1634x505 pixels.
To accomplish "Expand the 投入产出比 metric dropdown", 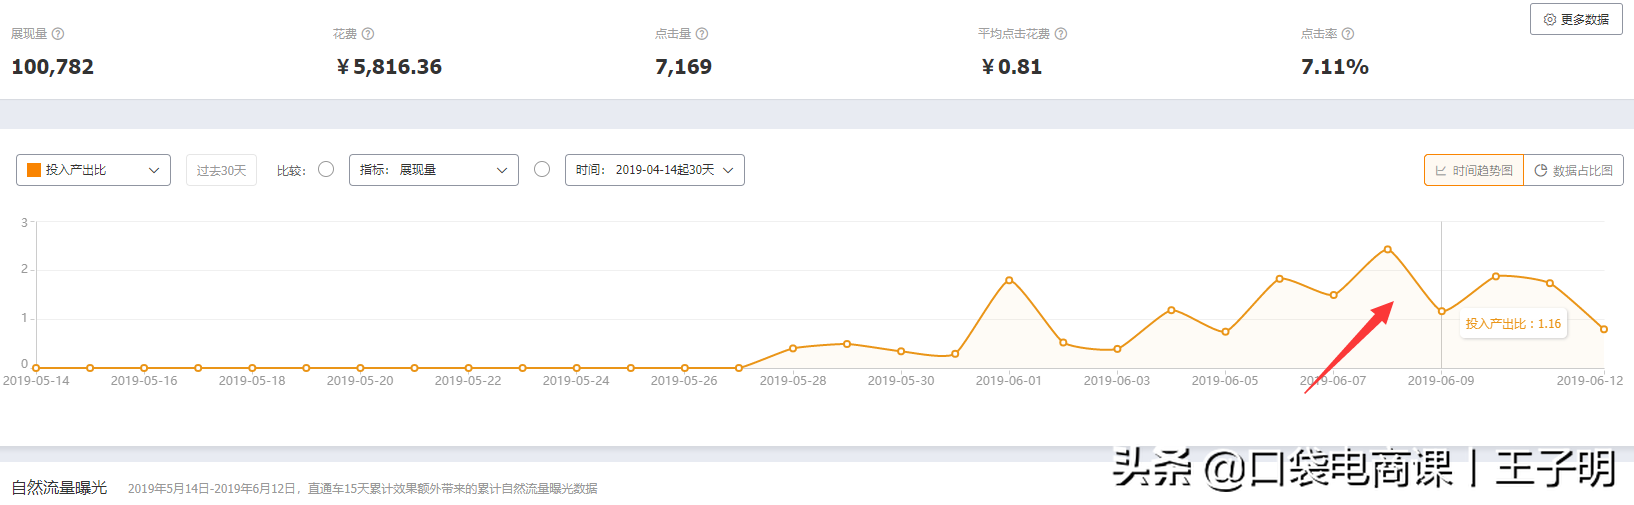I will click(93, 170).
